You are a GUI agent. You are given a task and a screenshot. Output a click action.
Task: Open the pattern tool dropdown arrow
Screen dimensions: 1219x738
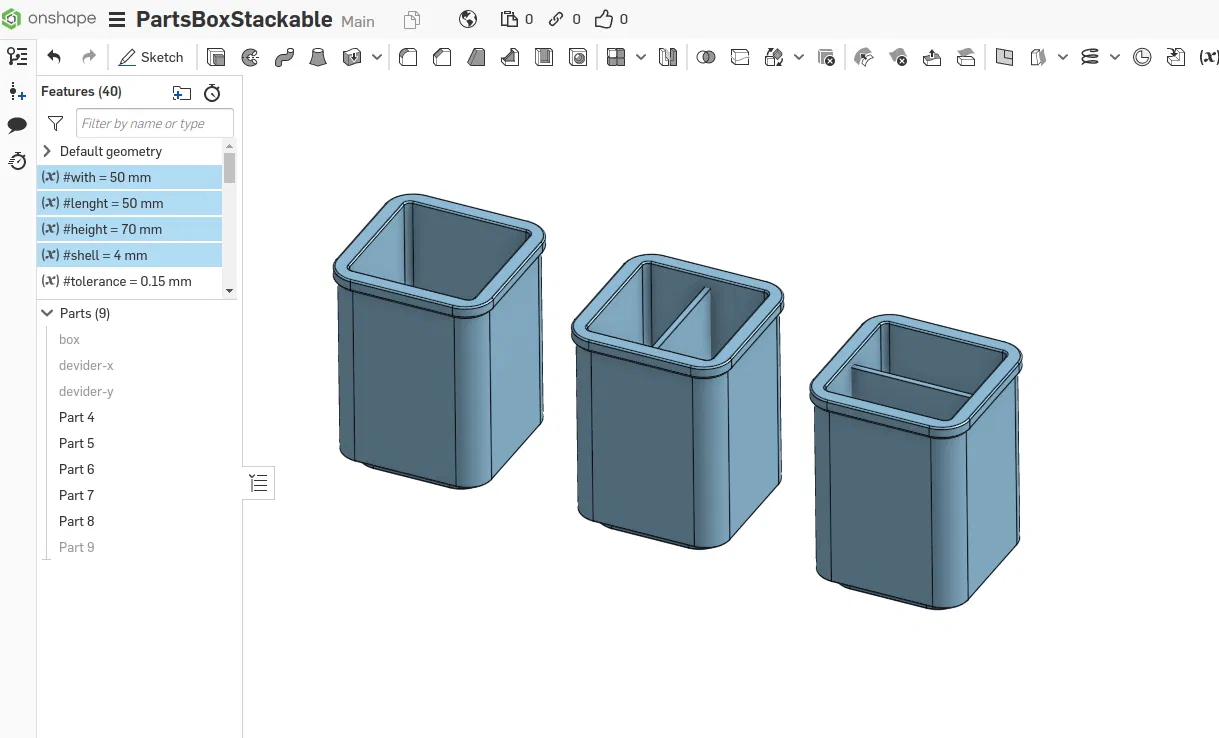[641, 57]
